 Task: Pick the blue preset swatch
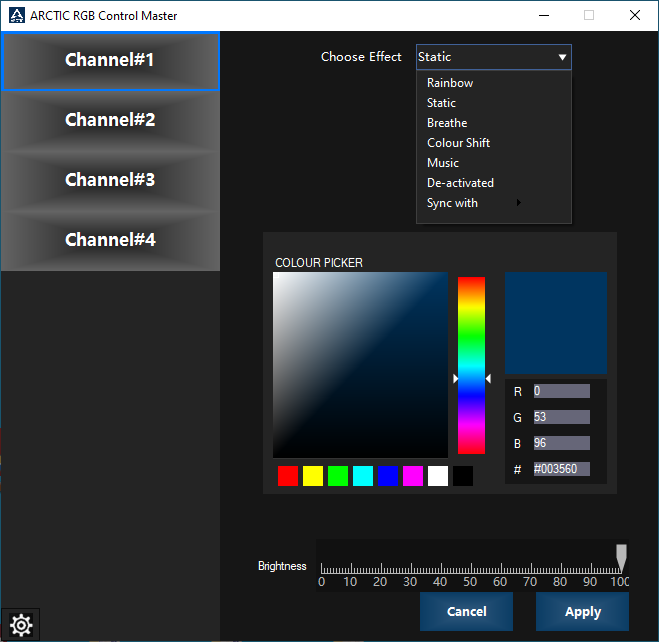click(388, 476)
